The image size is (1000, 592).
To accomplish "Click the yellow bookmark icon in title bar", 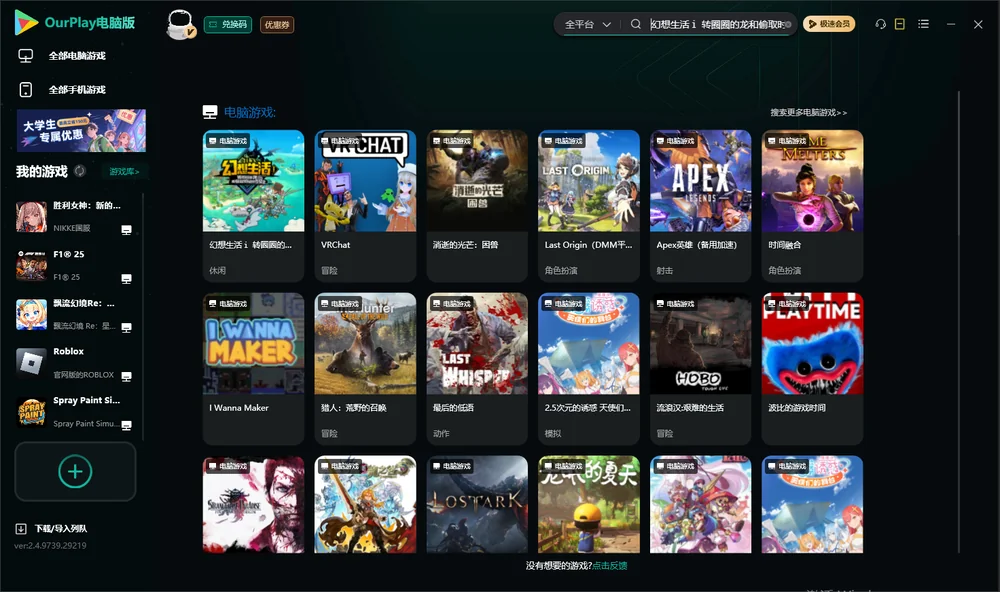I will [900, 24].
